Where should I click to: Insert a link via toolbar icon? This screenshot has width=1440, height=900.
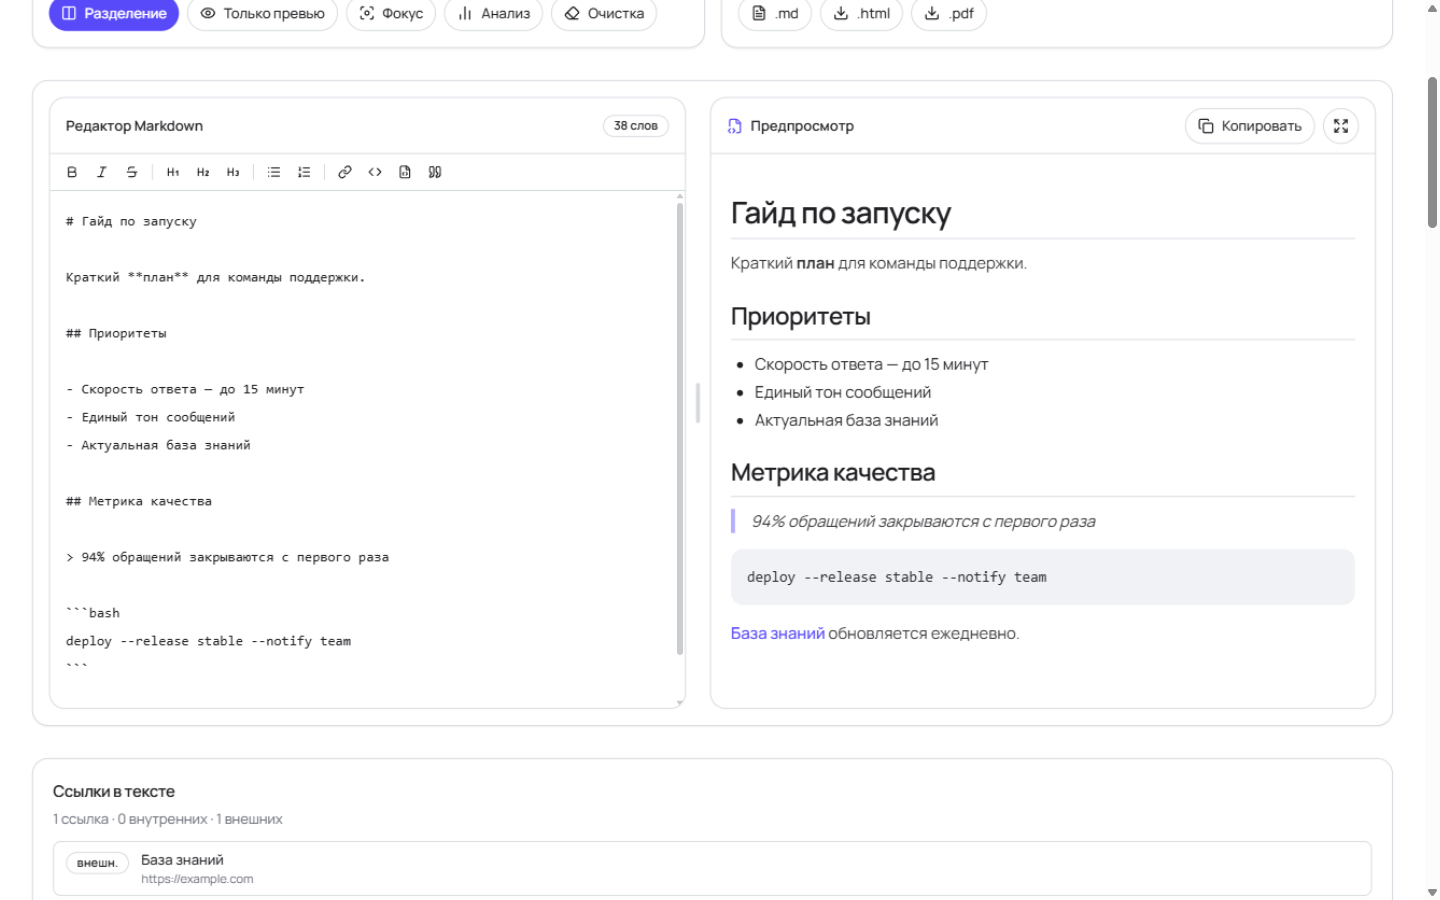tap(345, 172)
